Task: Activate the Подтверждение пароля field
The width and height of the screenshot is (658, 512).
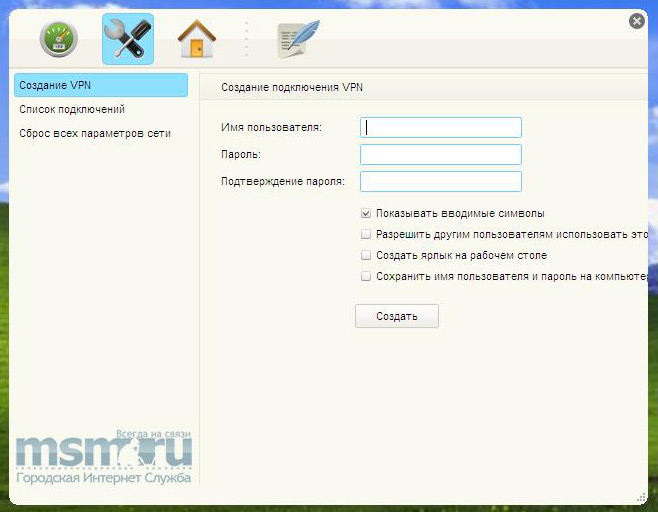Action: click(441, 181)
